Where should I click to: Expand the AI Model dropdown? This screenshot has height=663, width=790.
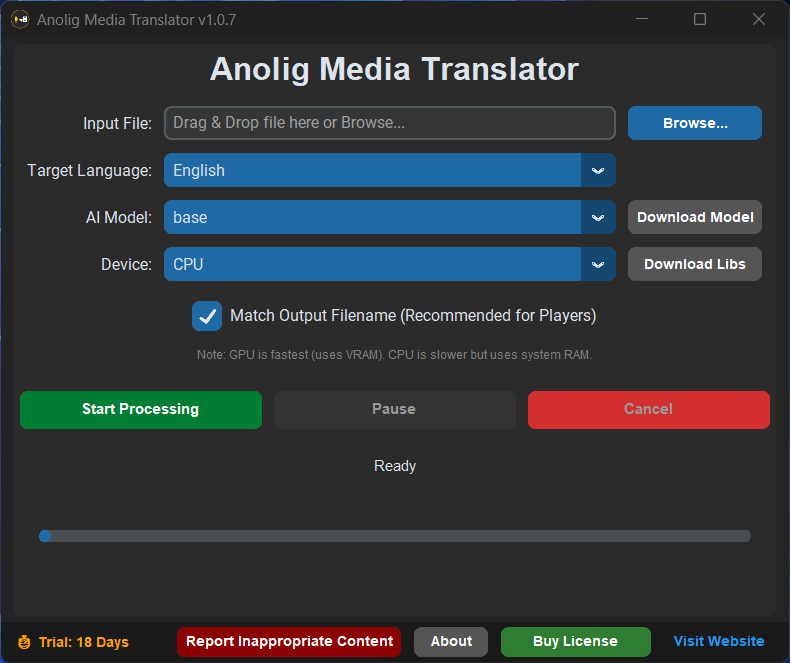click(597, 217)
